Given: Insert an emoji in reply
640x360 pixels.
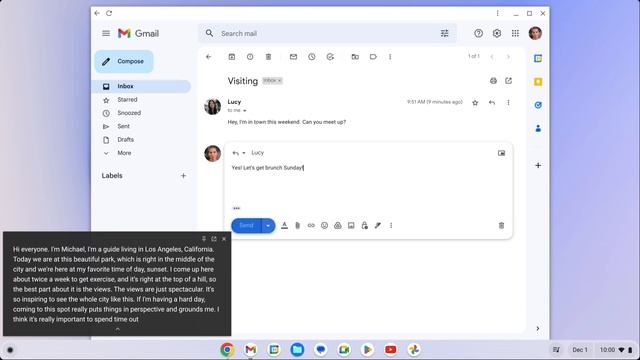Looking at the screenshot, I should click(x=324, y=226).
